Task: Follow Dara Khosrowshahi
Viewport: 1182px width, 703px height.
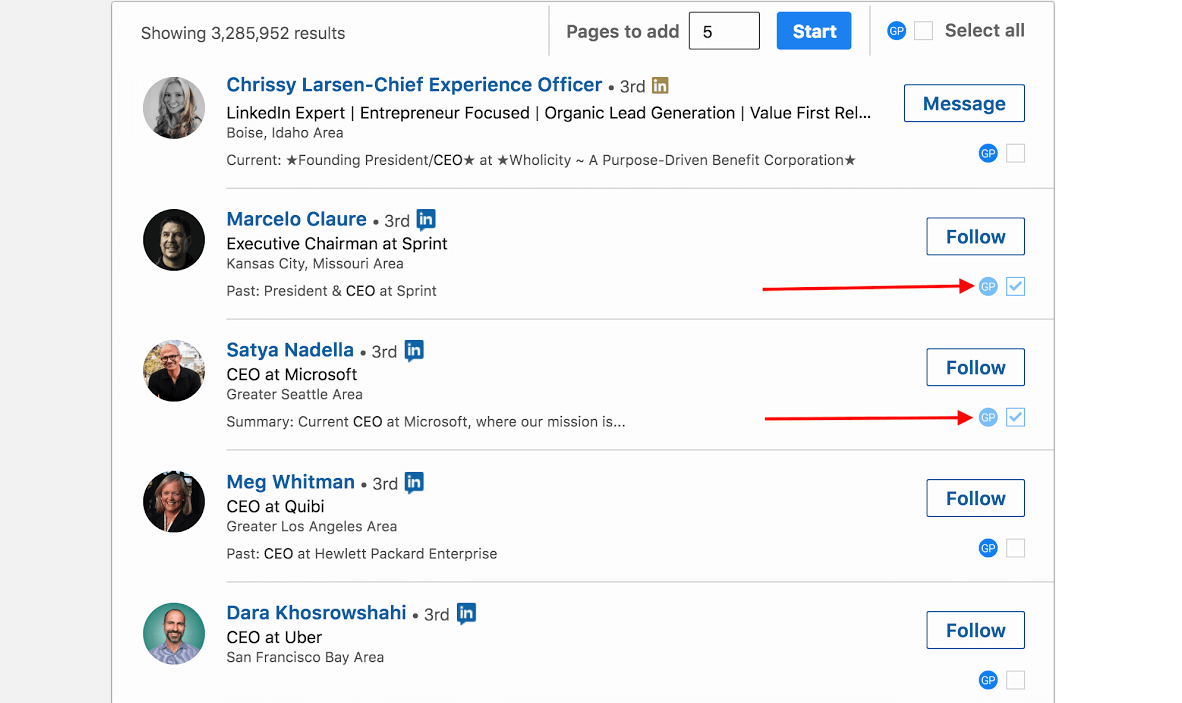Action: (975, 630)
